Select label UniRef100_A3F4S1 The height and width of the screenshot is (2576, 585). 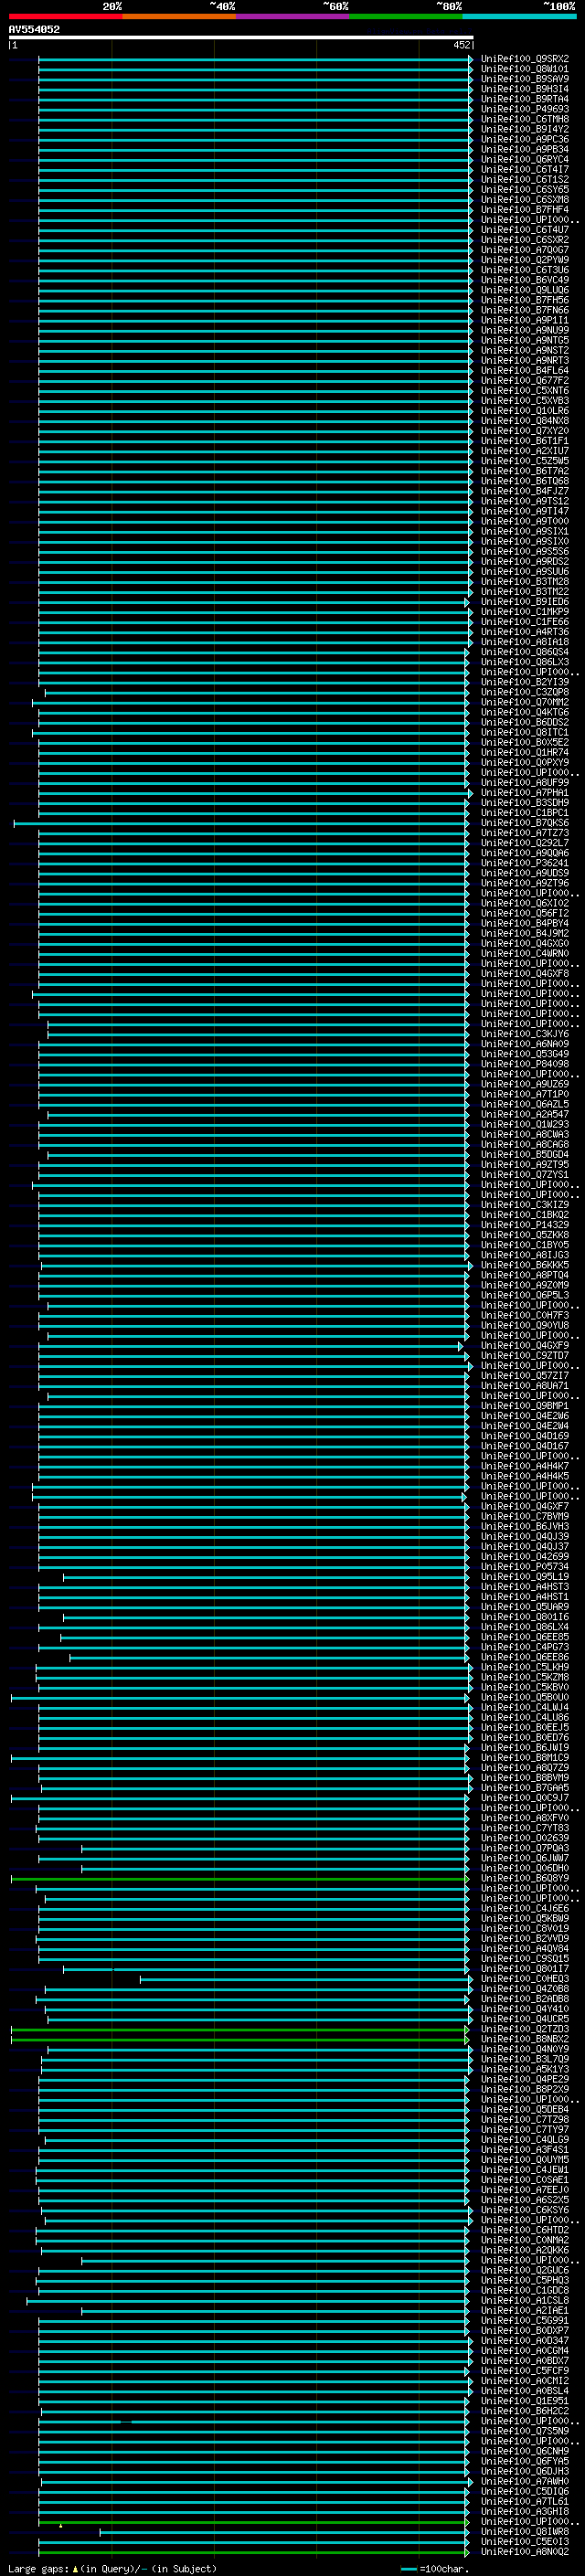(525, 2149)
